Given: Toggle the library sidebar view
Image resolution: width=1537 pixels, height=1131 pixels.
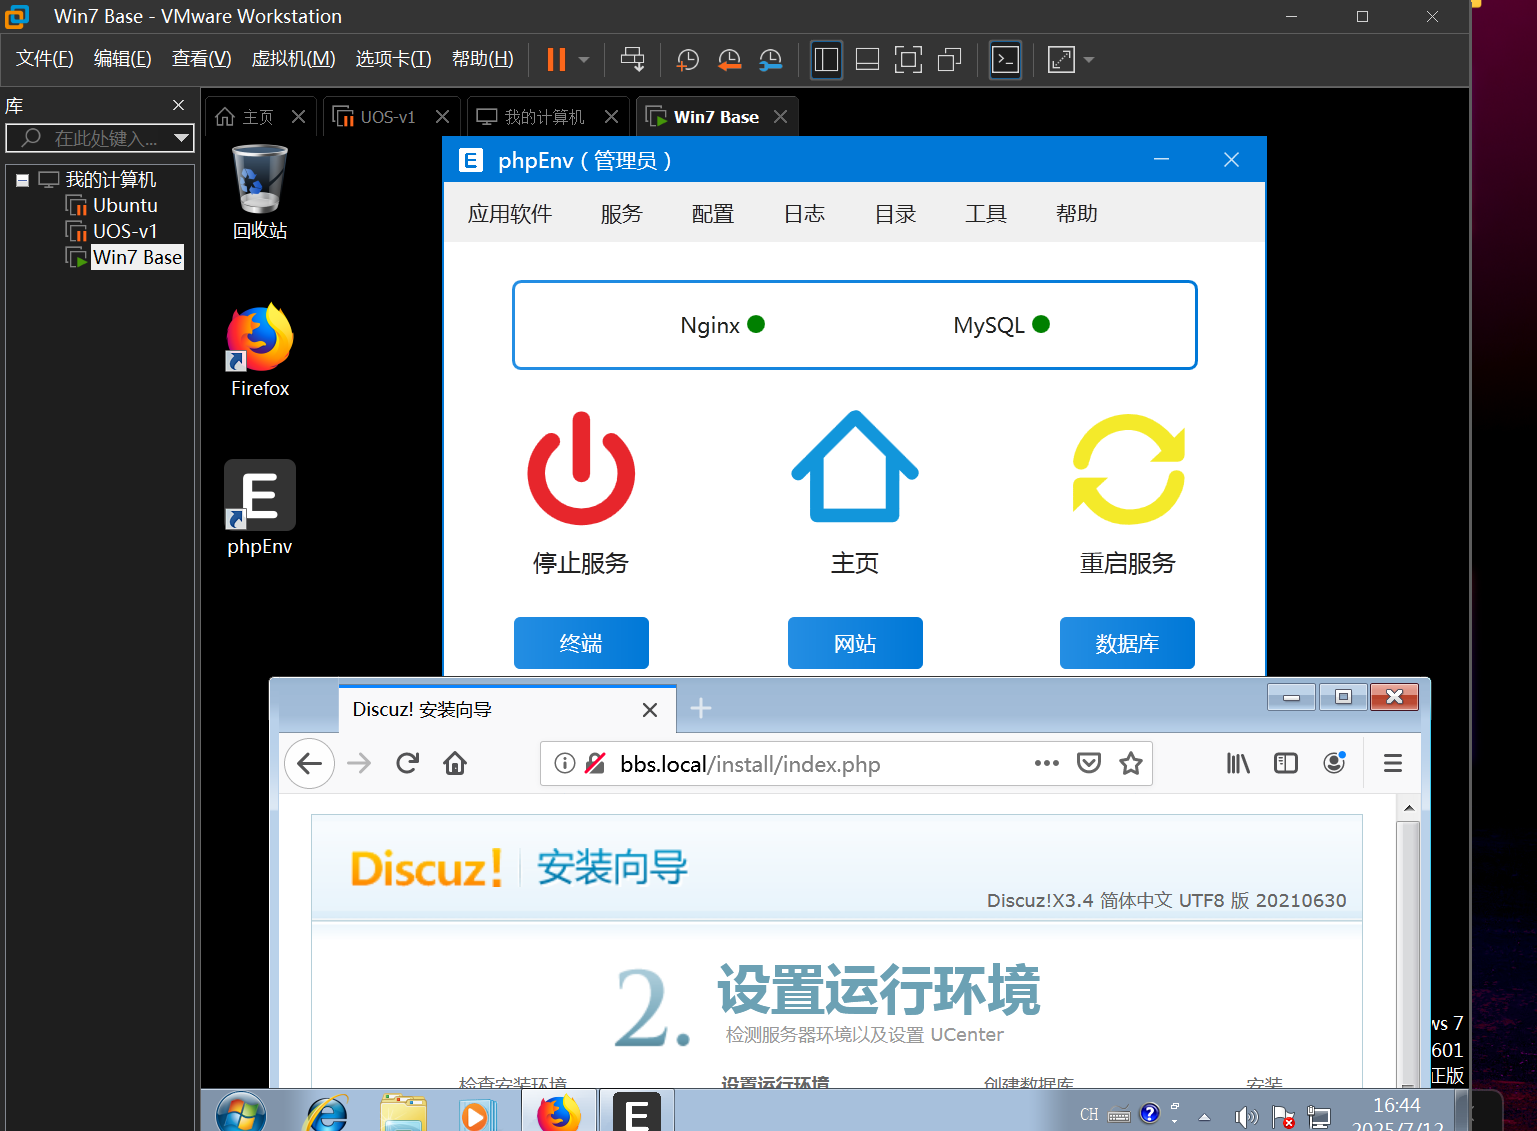Looking at the screenshot, I should [826, 60].
